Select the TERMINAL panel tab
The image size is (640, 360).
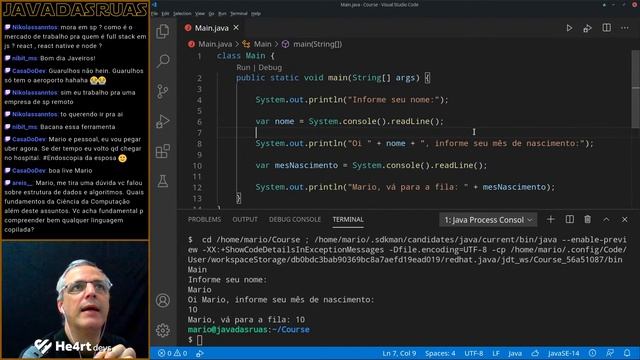point(348,220)
